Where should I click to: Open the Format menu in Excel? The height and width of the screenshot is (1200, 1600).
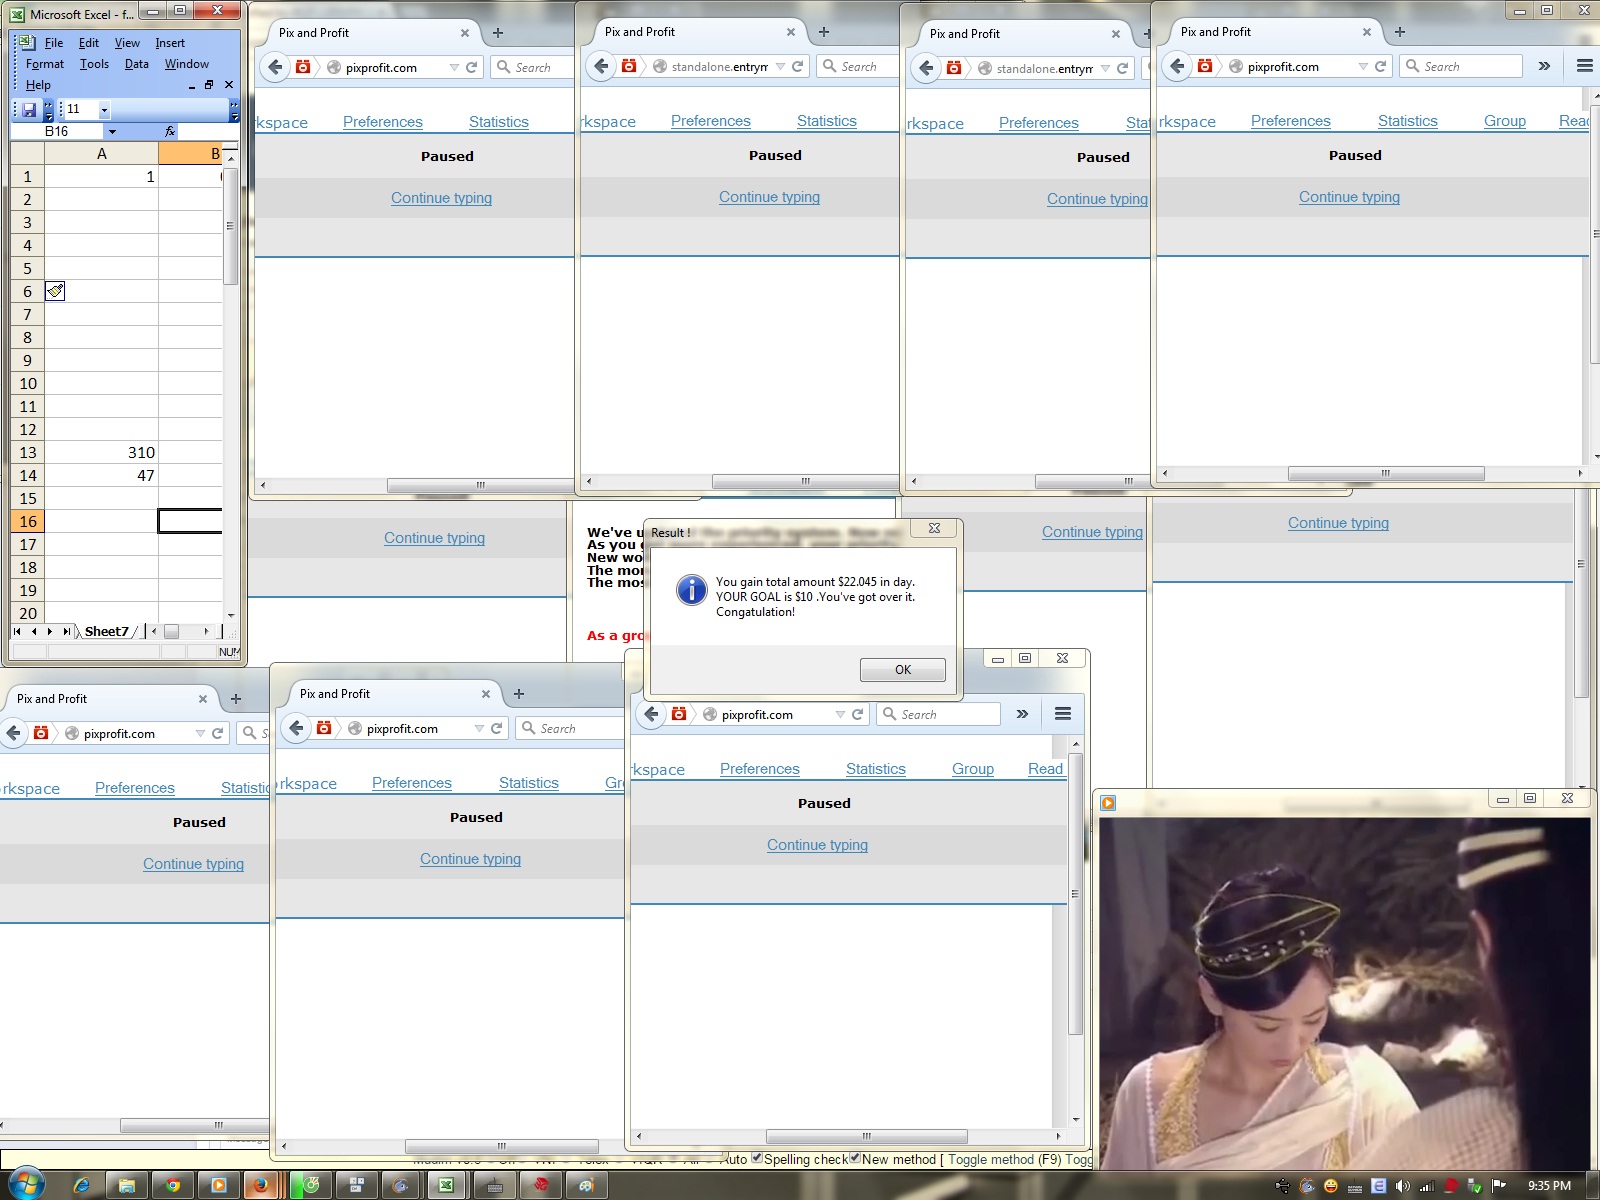point(45,64)
